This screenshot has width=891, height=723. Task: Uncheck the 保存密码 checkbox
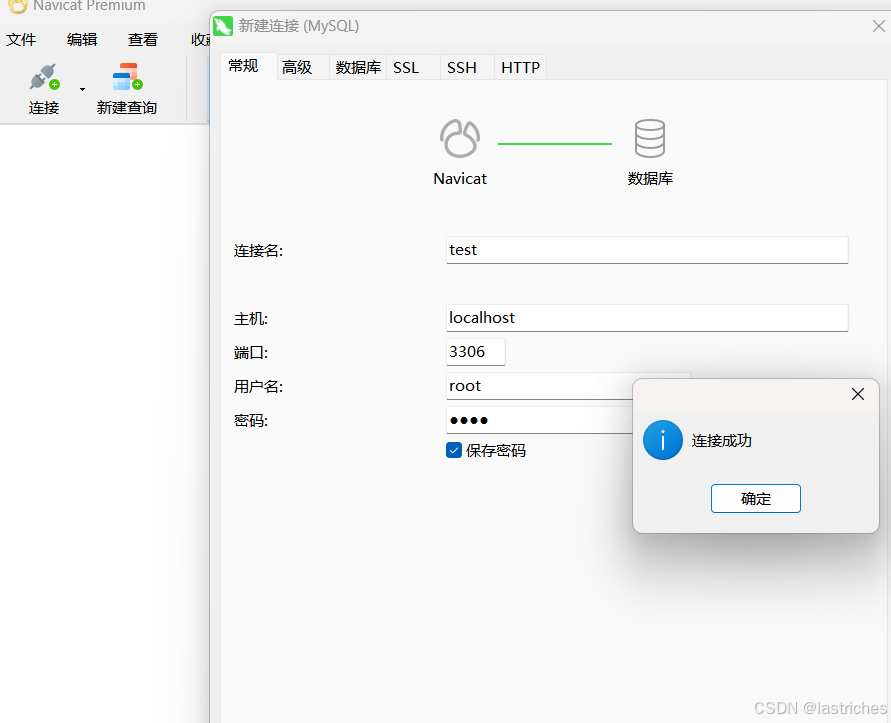coord(453,450)
